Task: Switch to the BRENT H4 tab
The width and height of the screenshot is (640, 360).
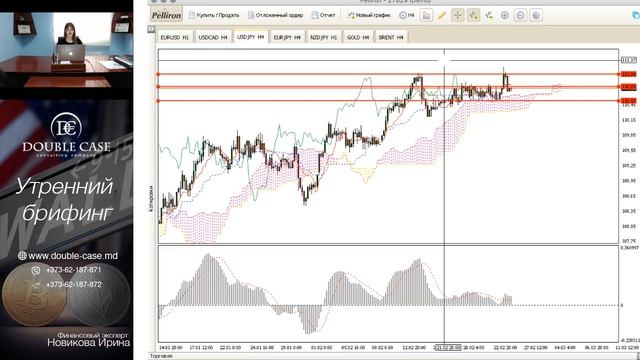Action: tap(391, 37)
